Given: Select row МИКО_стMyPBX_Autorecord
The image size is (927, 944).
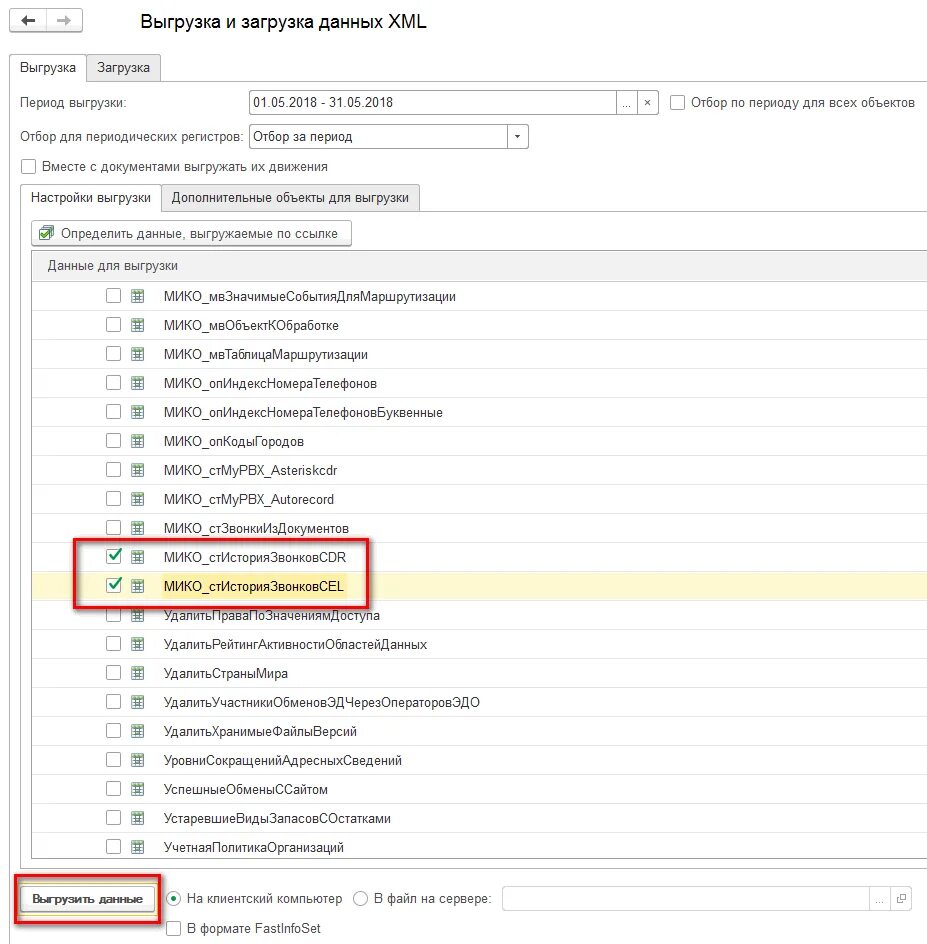Looking at the screenshot, I should pyautogui.click(x=479, y=499).
